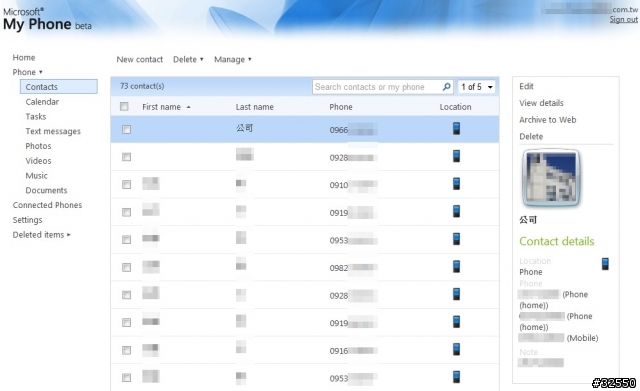Viewport: 640px width, 391px height.
Task: Click the Contact details heading
Action: (x=556, y=241)
